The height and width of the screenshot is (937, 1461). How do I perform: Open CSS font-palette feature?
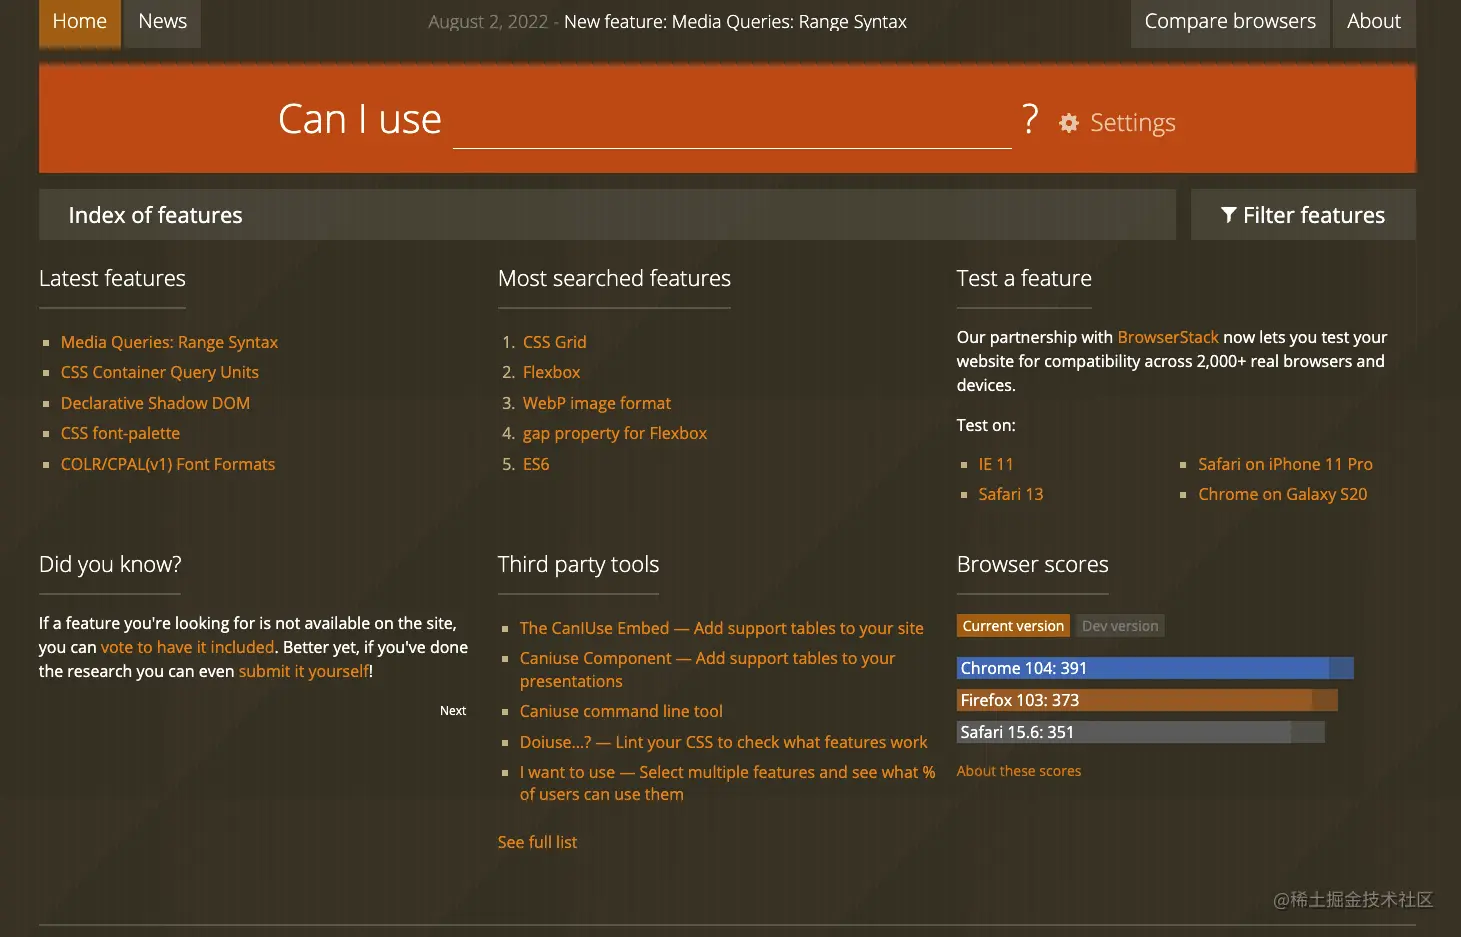click(120, 433)
